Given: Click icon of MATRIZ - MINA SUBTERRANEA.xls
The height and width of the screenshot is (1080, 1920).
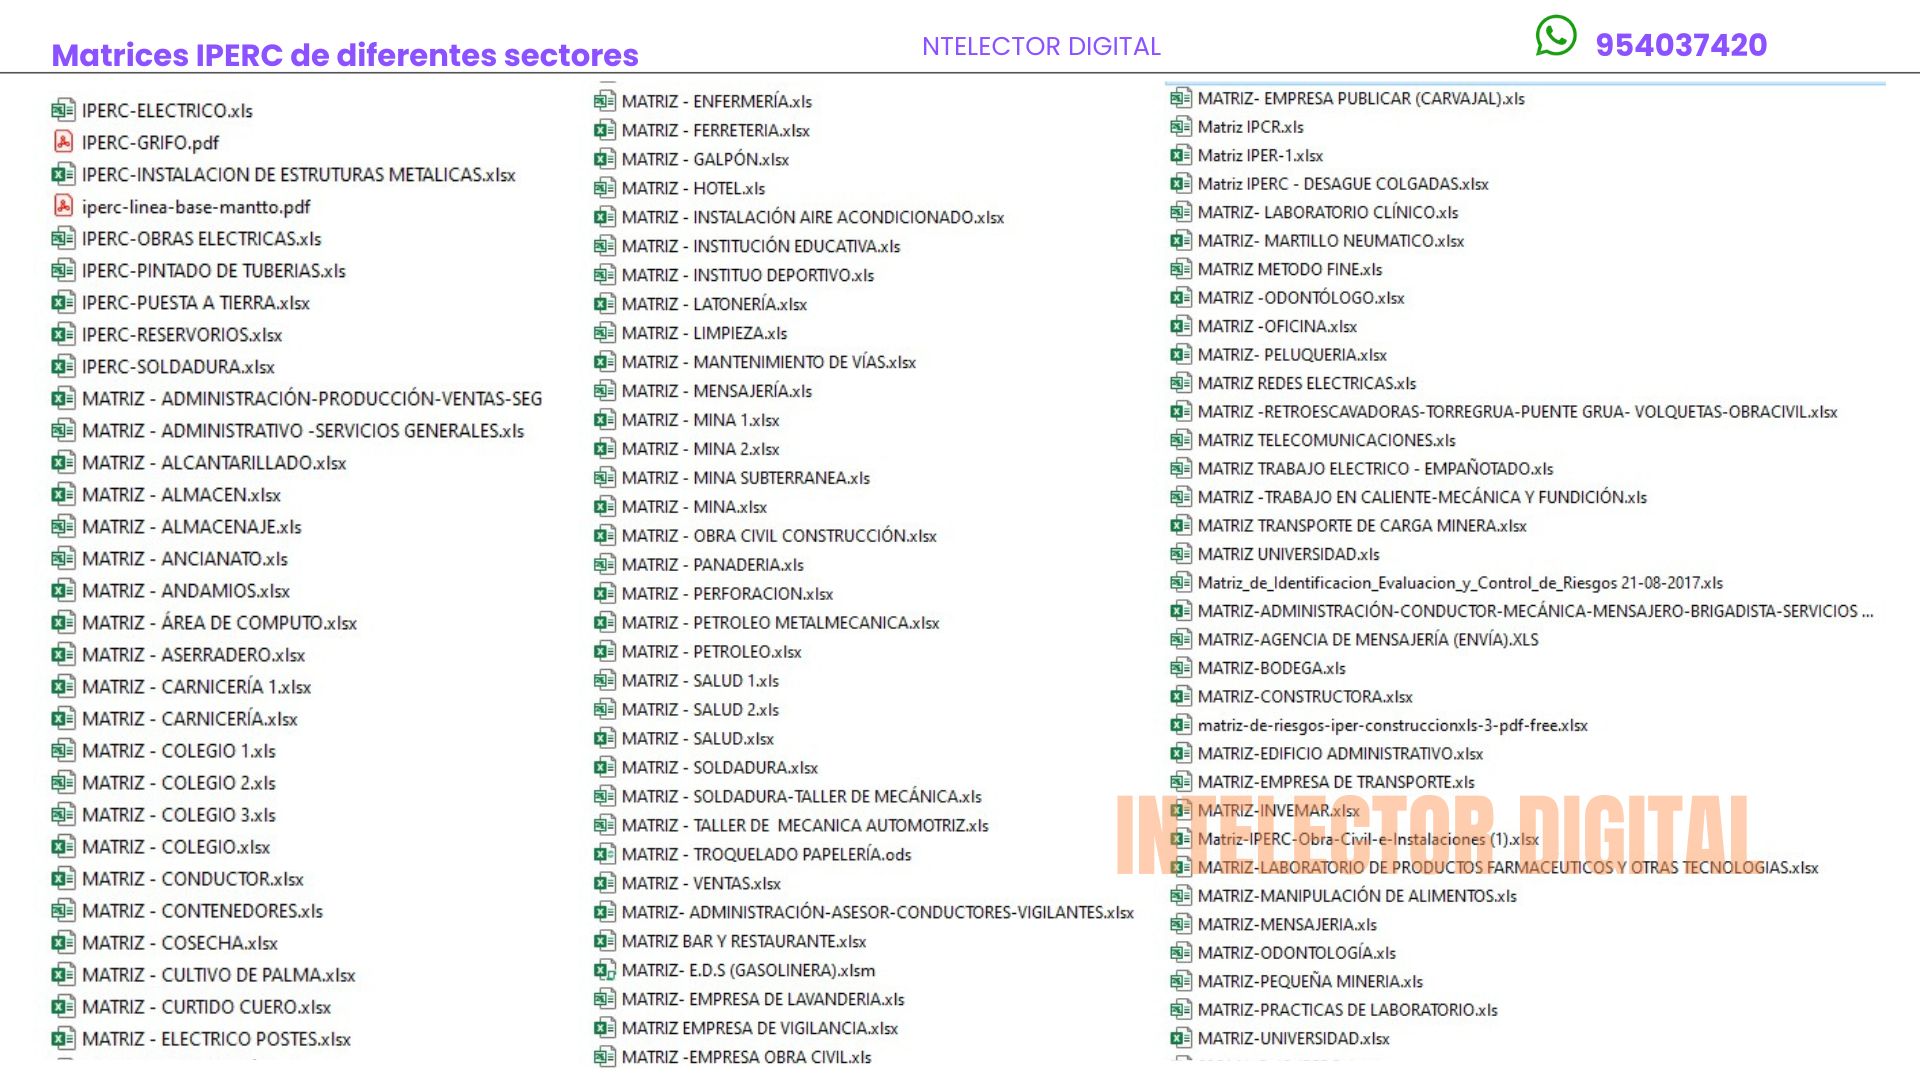Looking at the screenshot, I should [604, 478].
